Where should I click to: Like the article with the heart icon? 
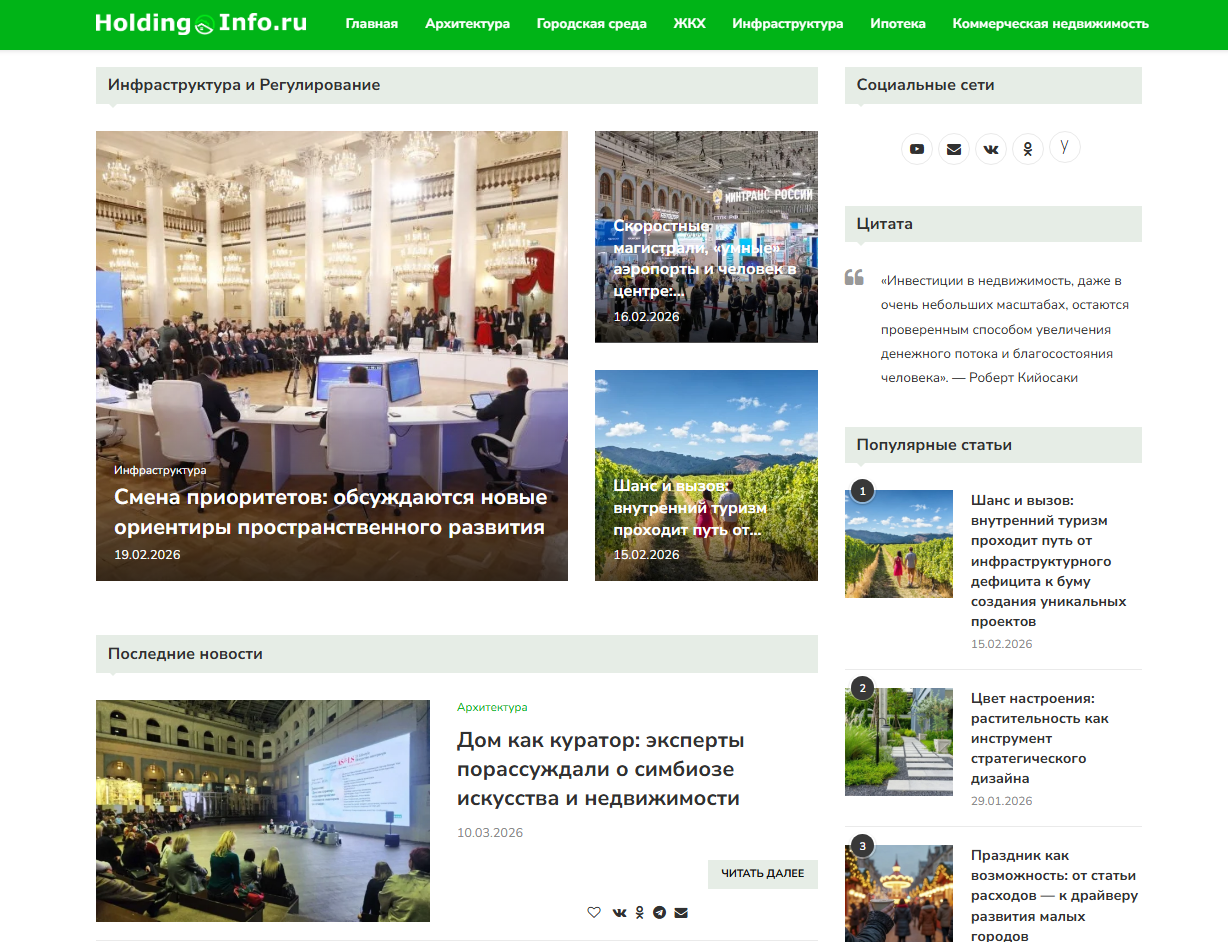[594, 912]
